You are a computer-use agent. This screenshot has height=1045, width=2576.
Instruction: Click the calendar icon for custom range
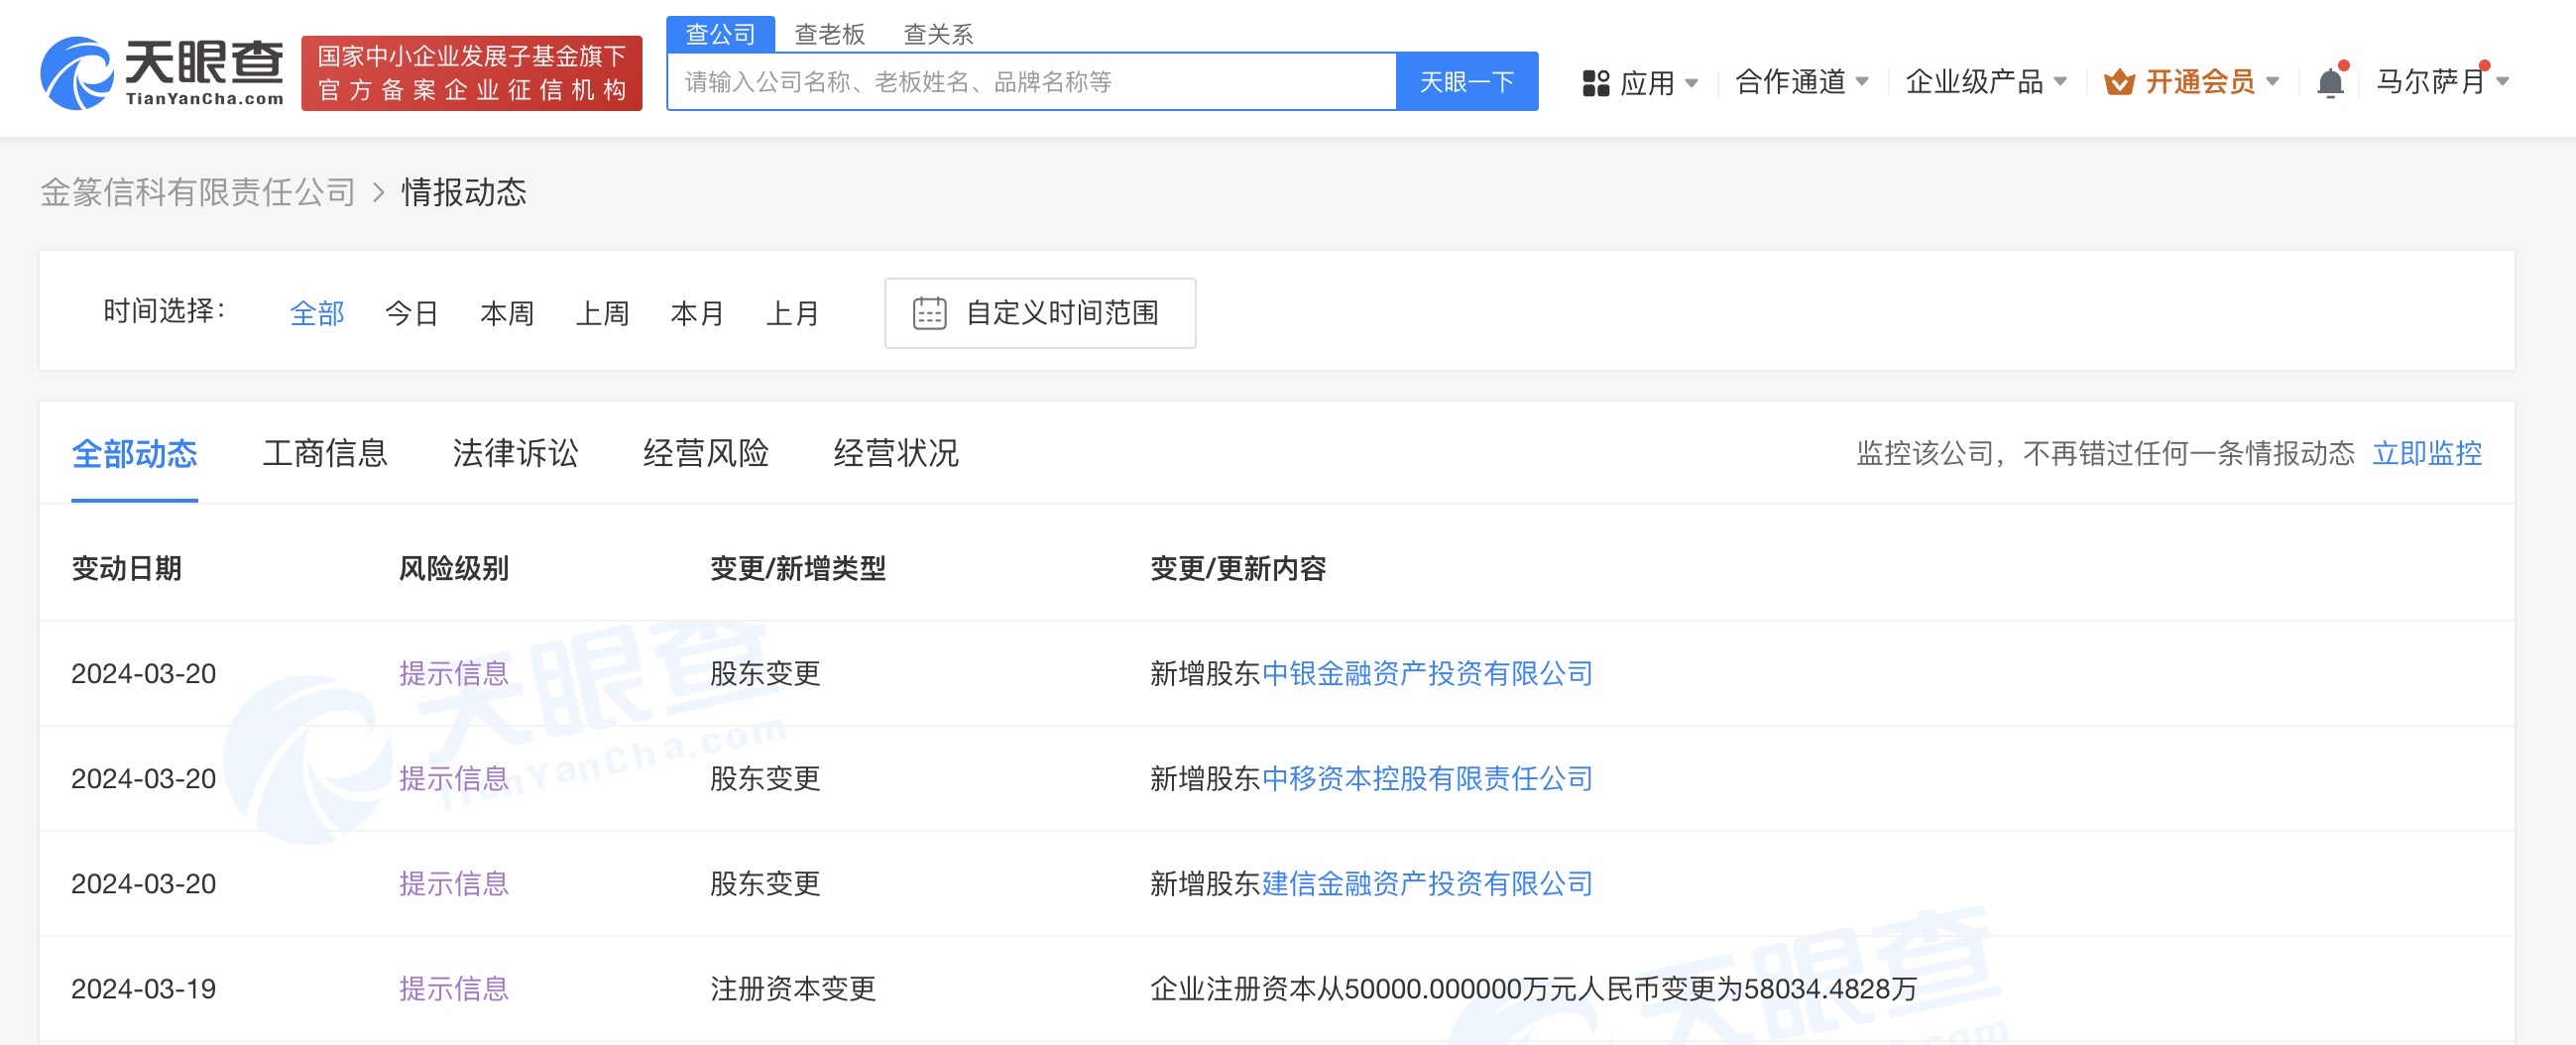click(x=929, y=313)
